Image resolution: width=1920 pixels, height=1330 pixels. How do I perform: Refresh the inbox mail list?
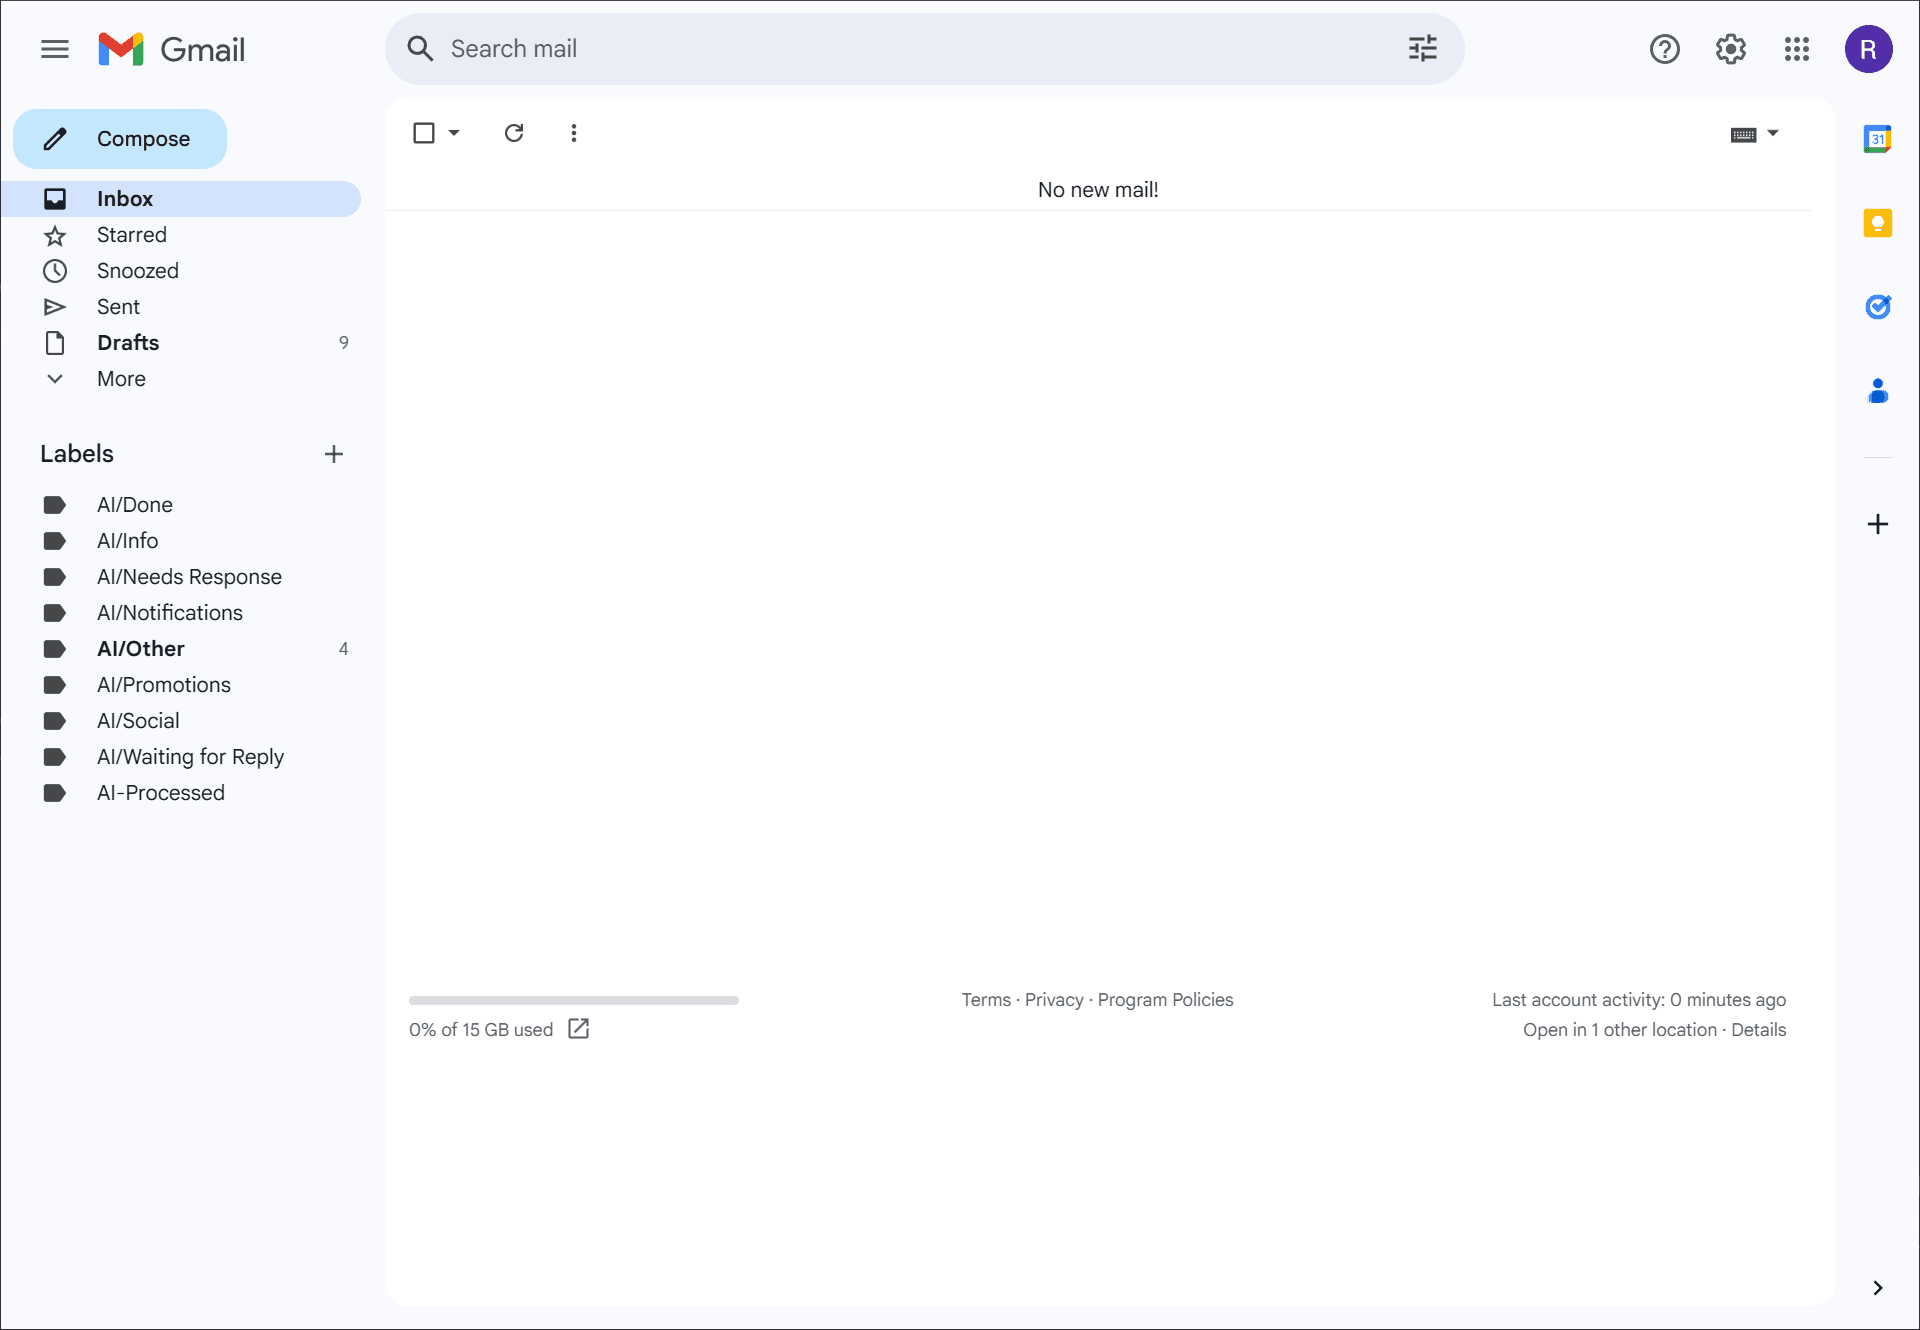click(x=513, y=133)
